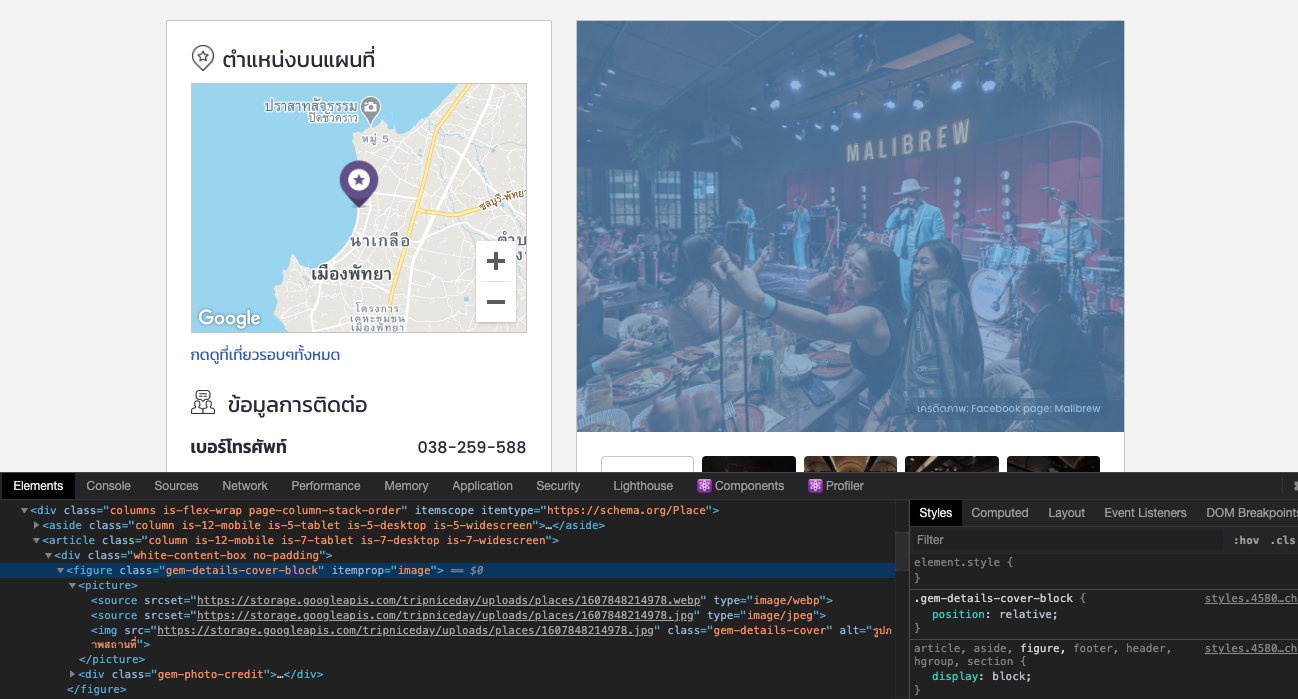Select the fourth gallery thumbnail

point(952,464)
